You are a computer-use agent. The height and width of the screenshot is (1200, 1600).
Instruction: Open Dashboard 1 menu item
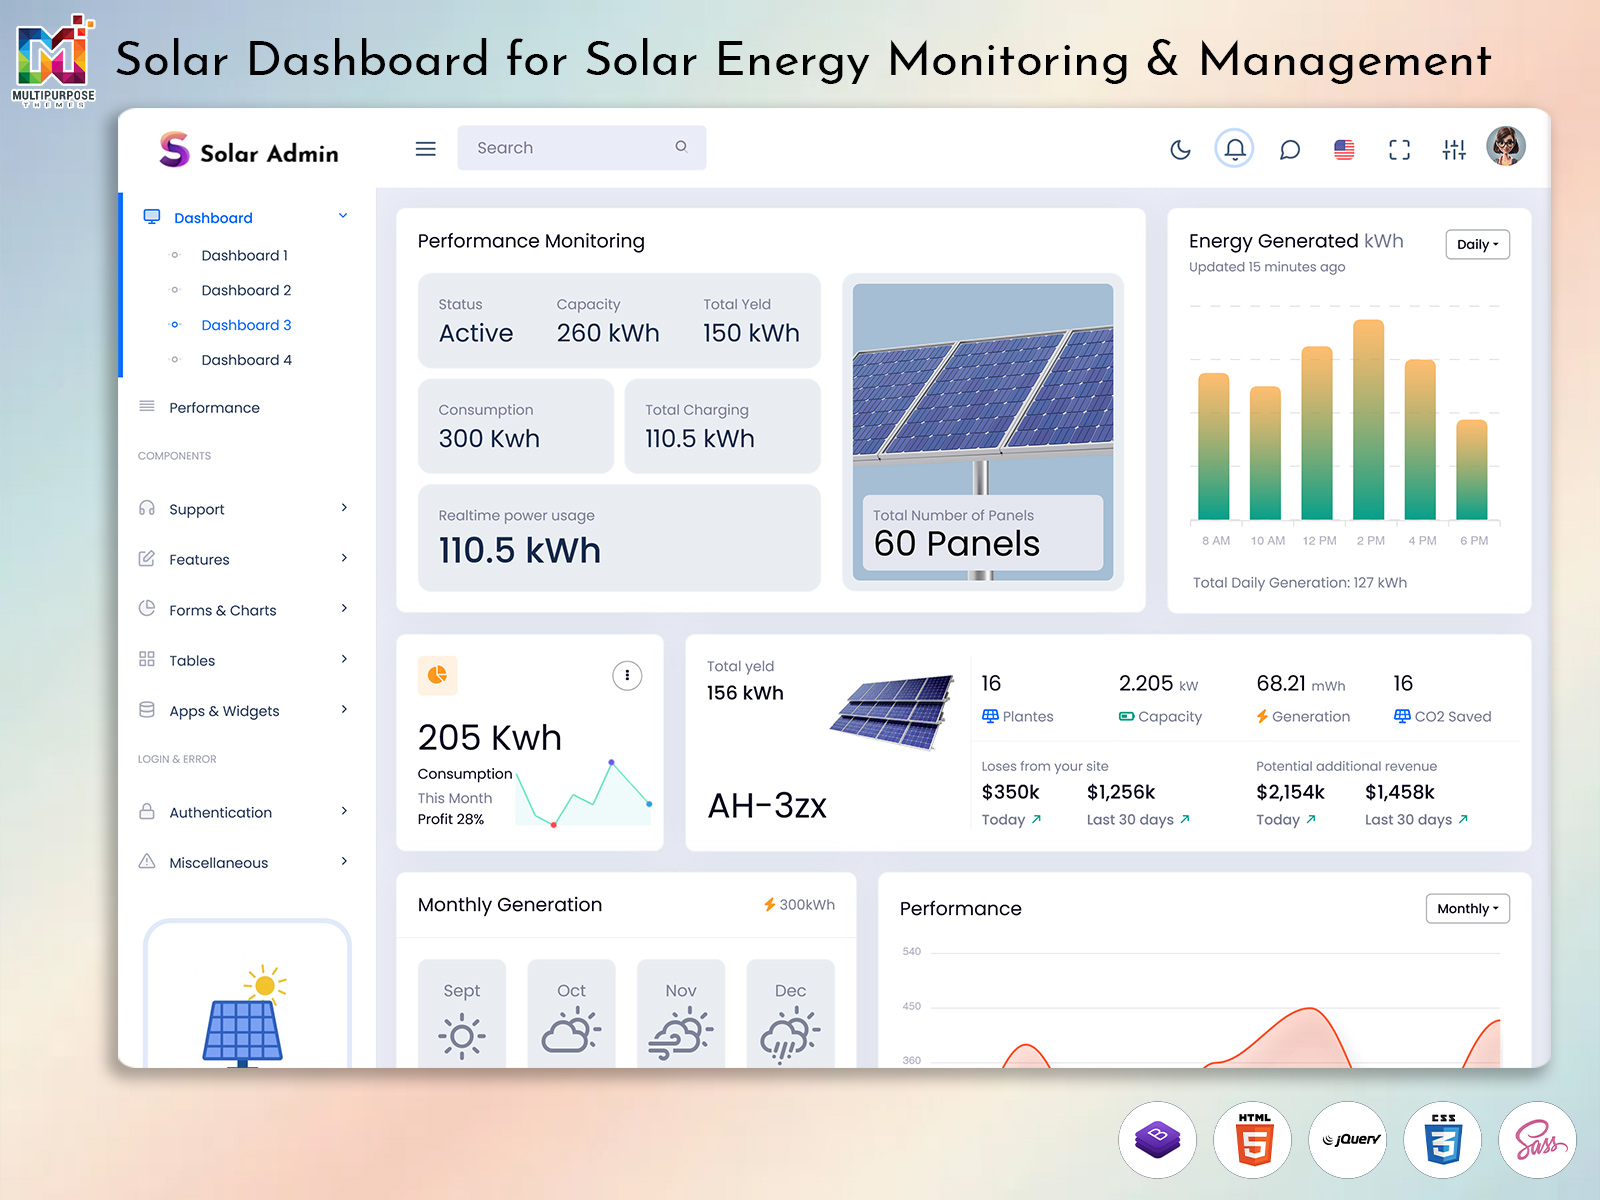(x=244, y=255)
